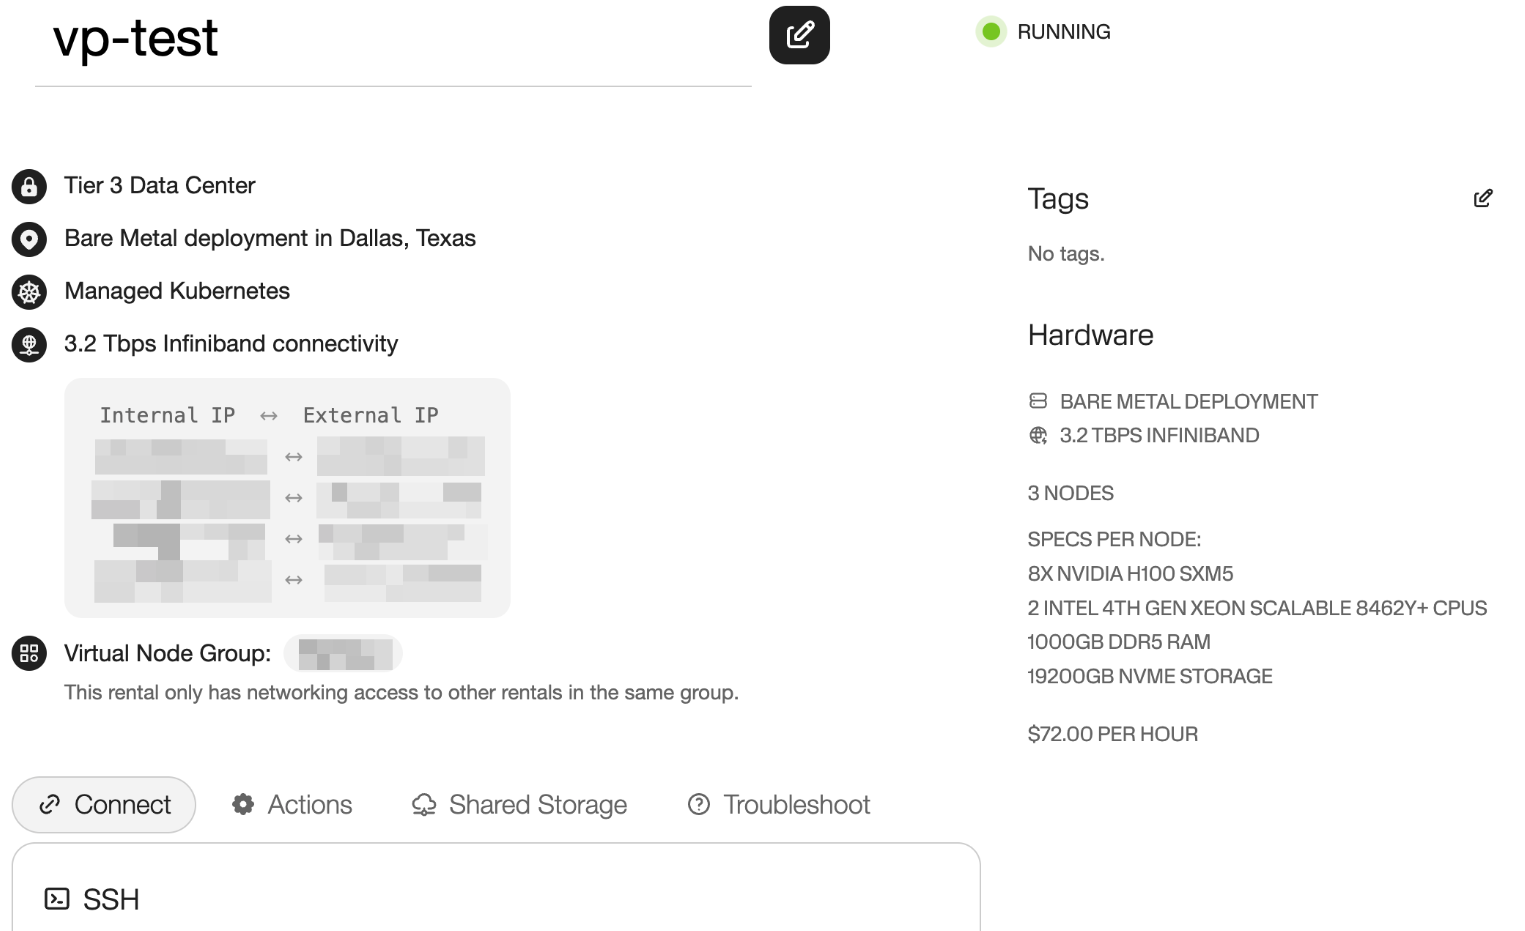The height and width of the screenshot is (931, 1525).
Task: Switch to the Actions tab
Action: click(x=292, y=805)
